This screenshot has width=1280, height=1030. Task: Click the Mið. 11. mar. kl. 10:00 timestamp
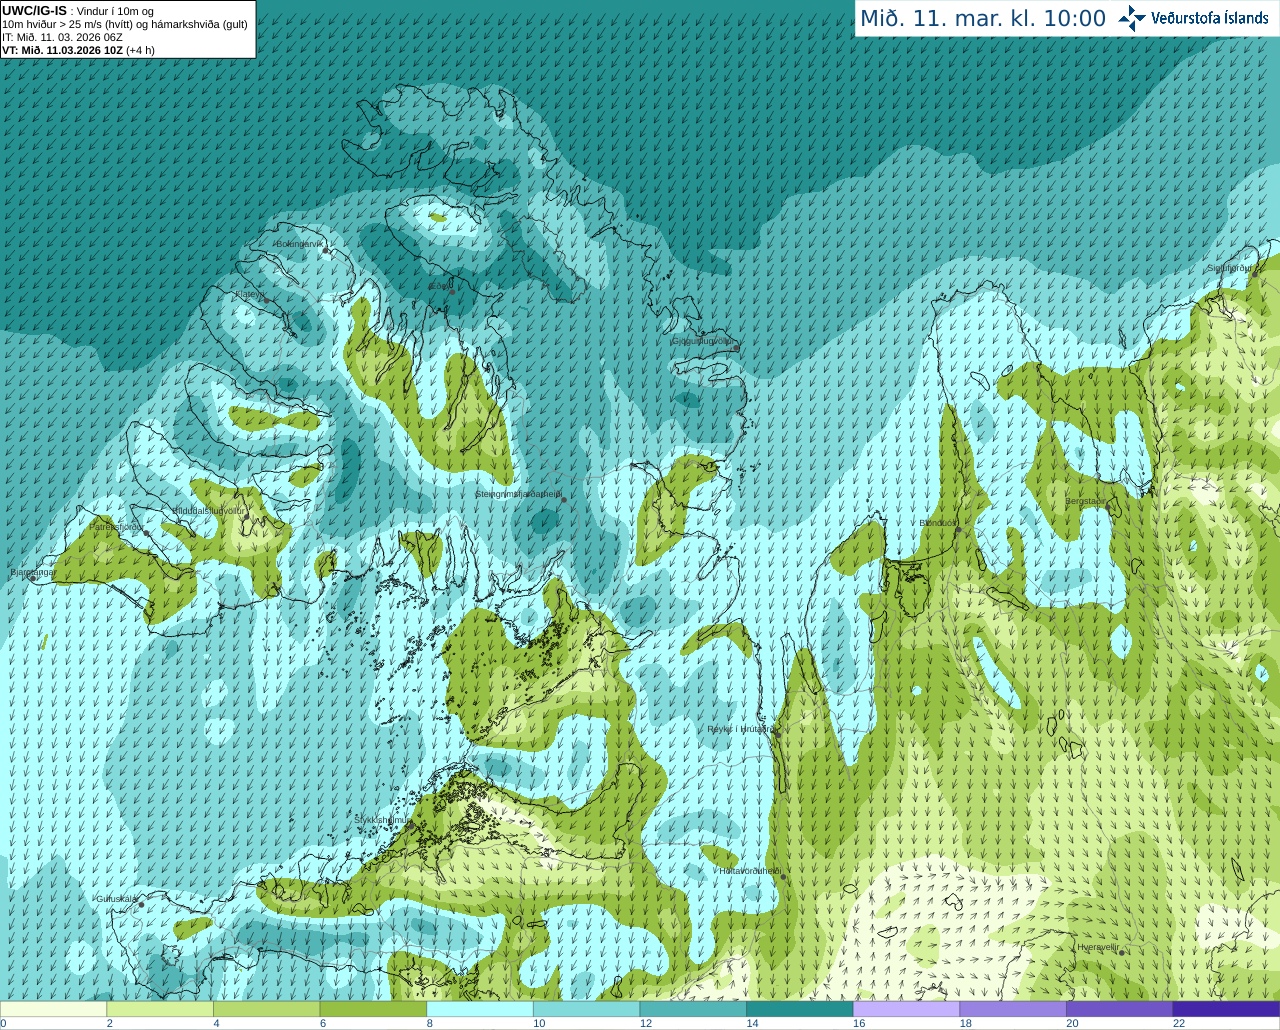point(983,19)
